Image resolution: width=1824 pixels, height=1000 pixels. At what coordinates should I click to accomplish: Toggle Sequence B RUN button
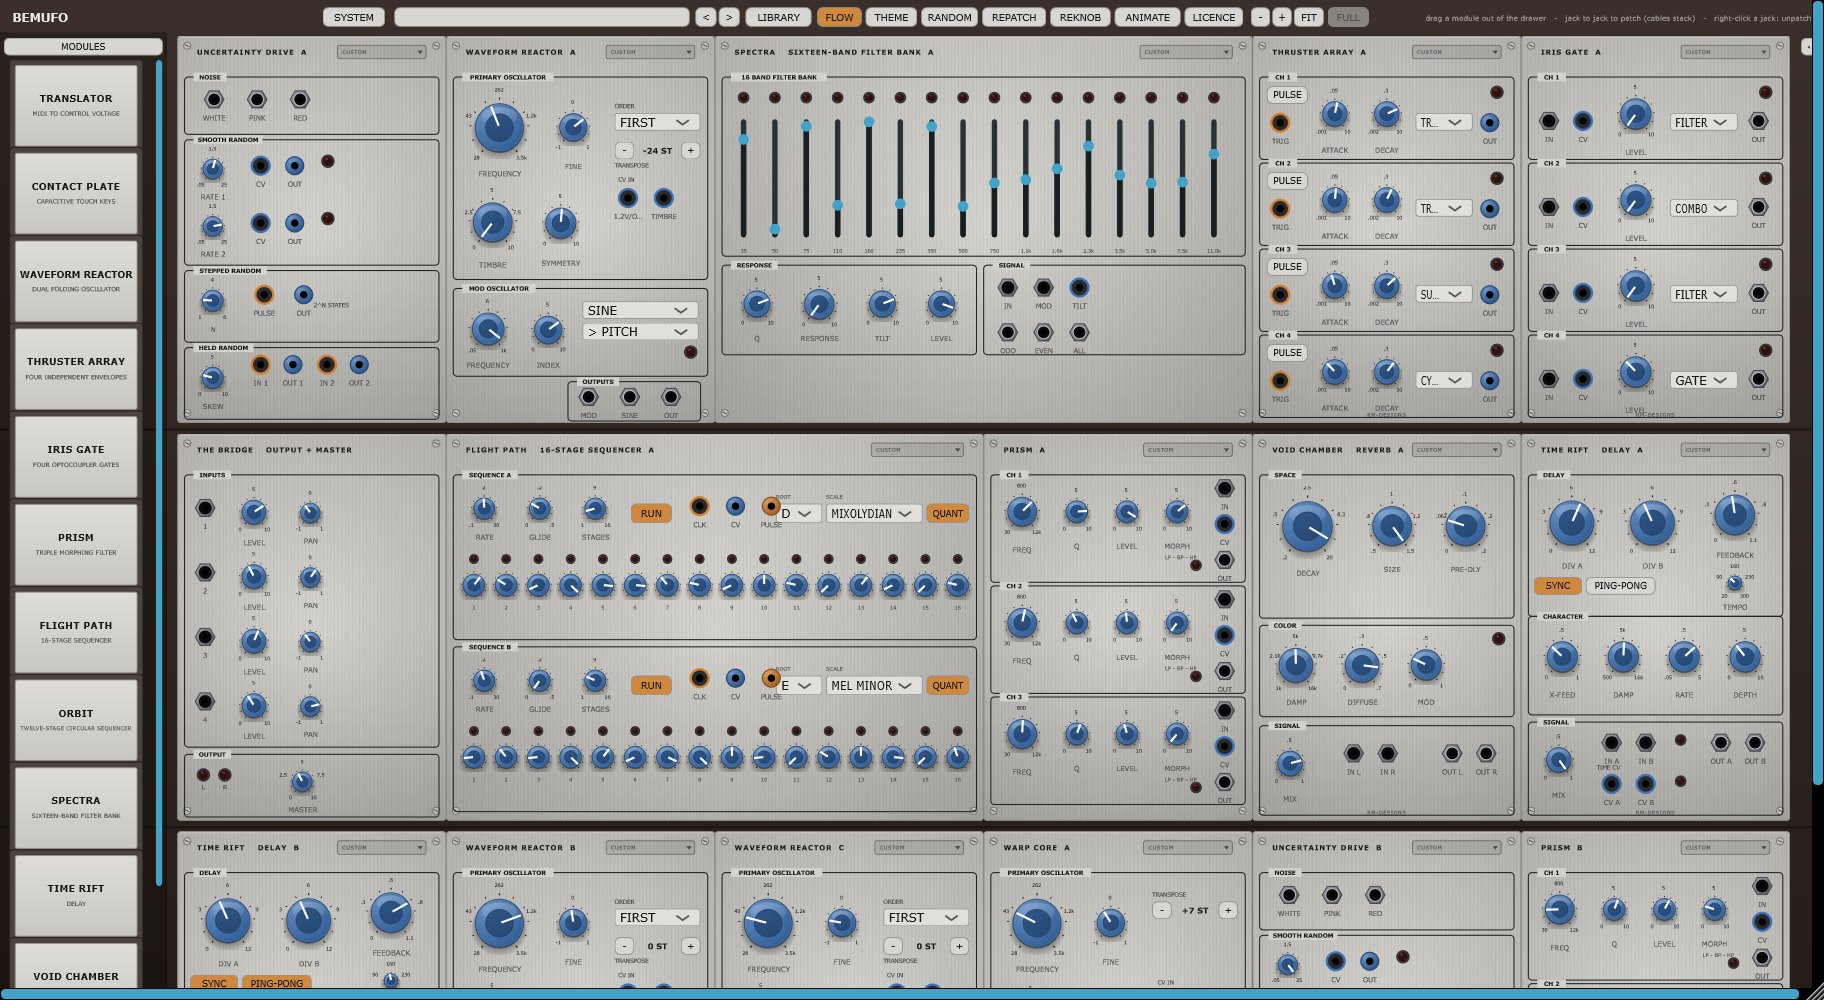(651, 685)
